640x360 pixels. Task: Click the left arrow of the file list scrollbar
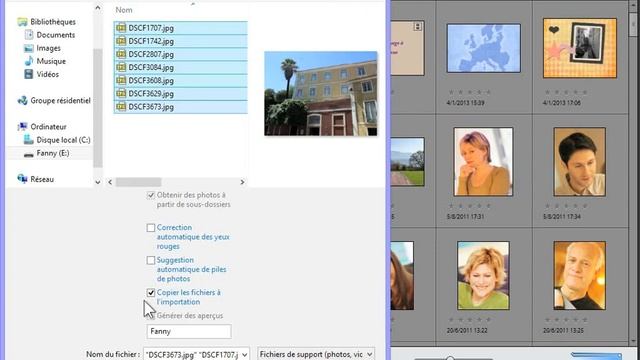click(x=110, y=182)
